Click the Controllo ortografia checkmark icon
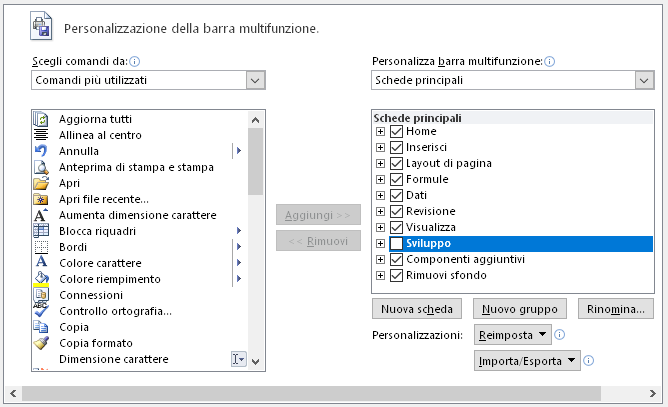The height and width of the screenshot is (407, 668). point(41,310)
